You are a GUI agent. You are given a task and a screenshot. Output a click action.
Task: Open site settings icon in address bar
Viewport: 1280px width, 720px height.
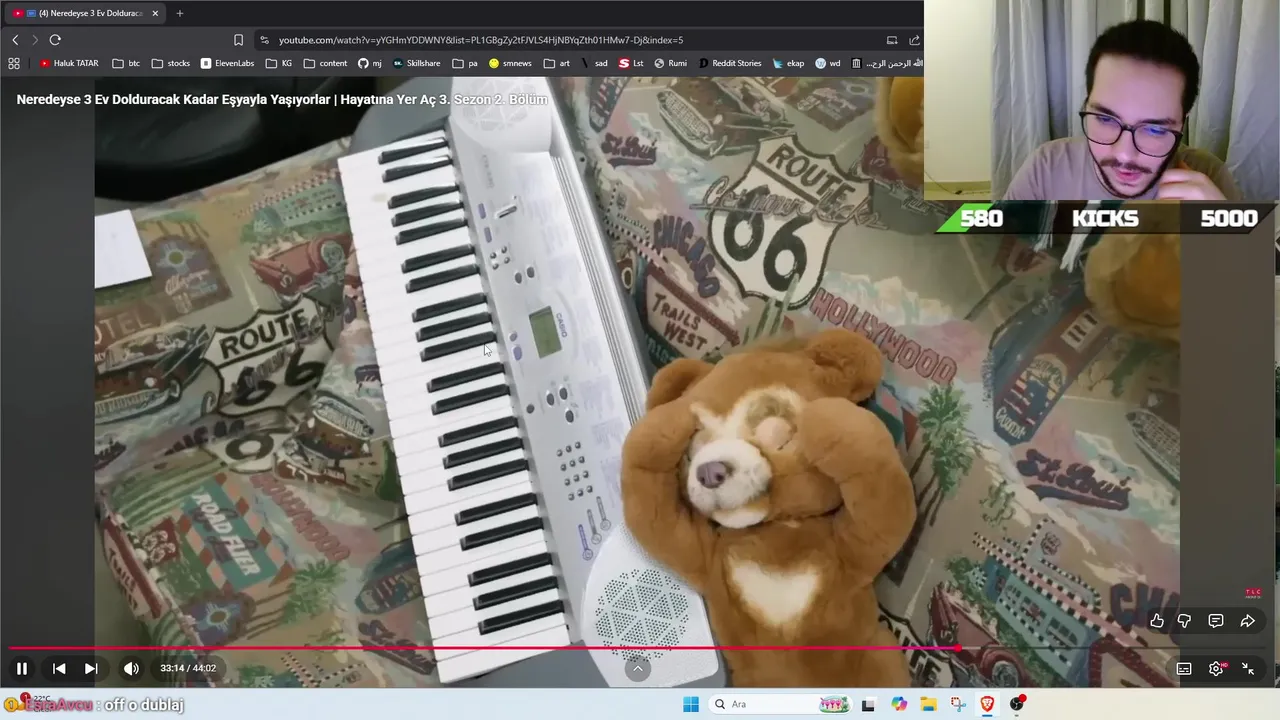point(264,40)
